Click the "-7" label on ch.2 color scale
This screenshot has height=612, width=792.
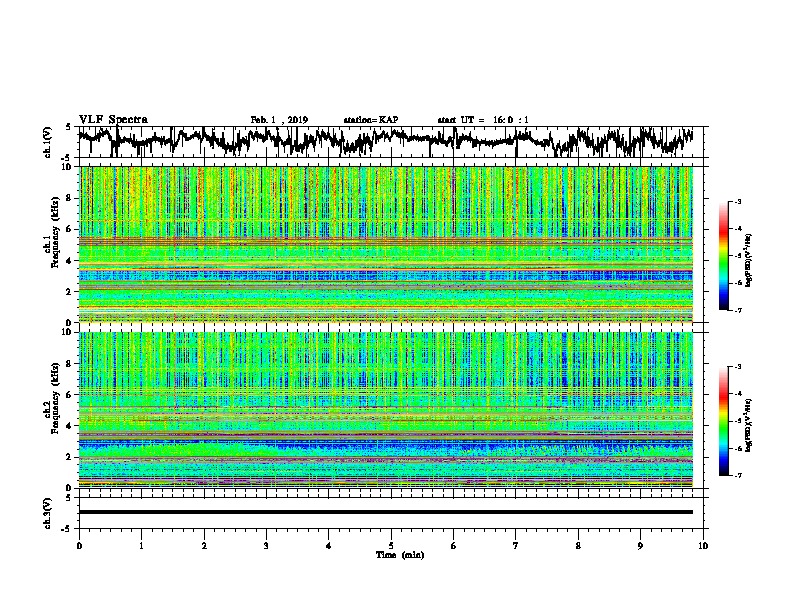click(x=737, y=475)
